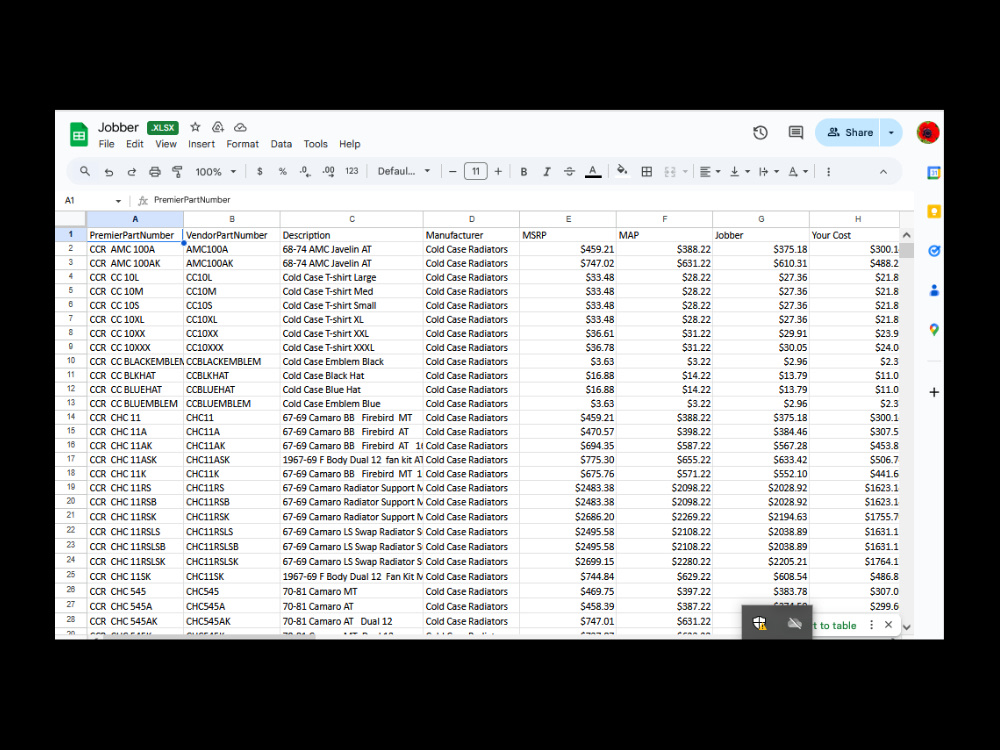Increase font size with plus button

coord(498,172)
